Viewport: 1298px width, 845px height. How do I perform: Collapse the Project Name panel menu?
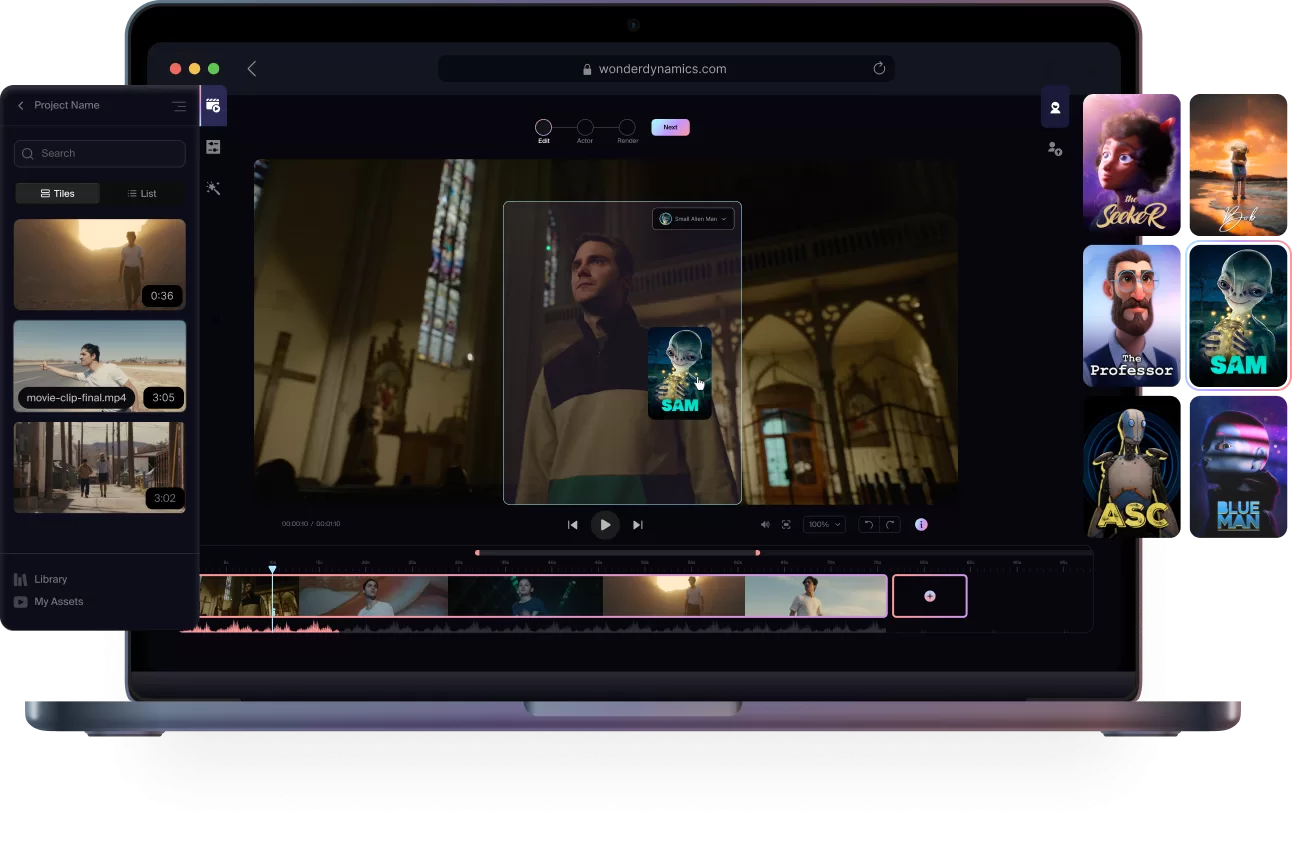(179, 106)
